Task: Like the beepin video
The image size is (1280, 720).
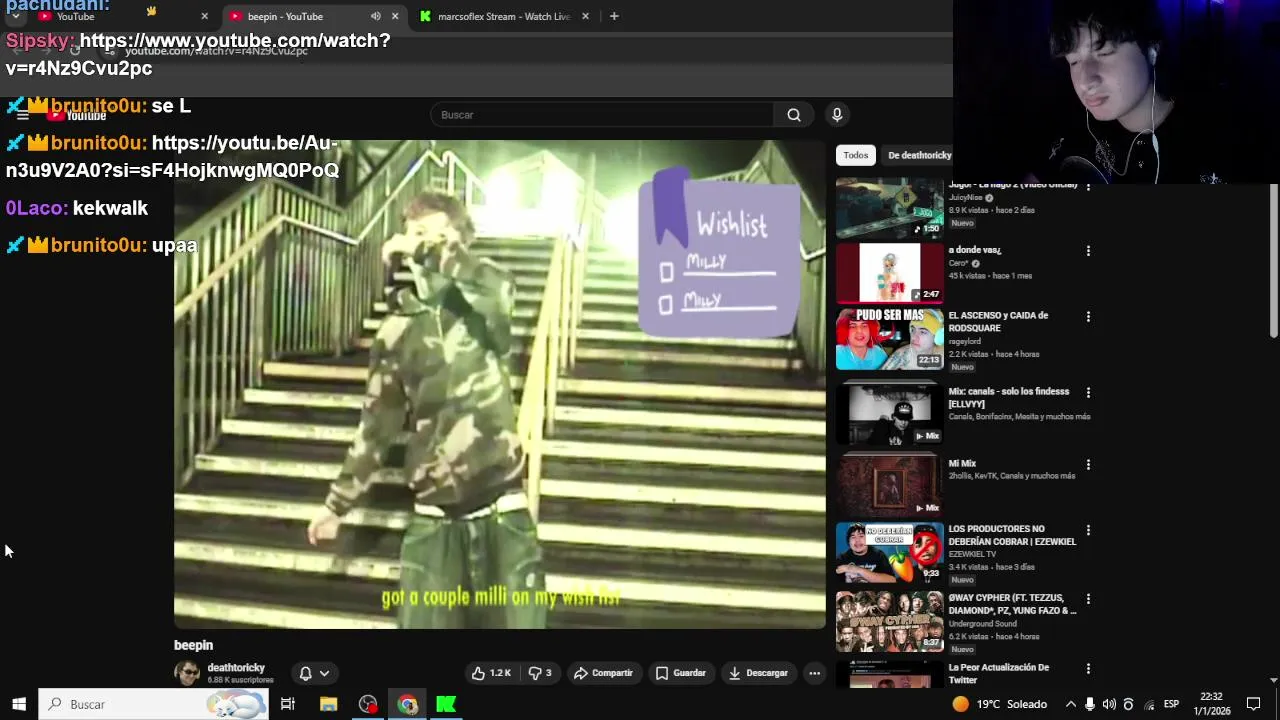Action: click(x=491, y=673)
